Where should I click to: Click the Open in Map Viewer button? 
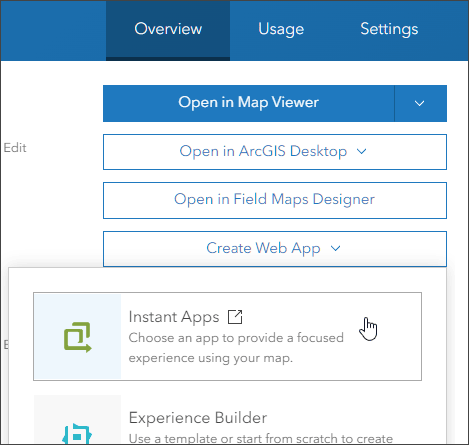(249, 103)
